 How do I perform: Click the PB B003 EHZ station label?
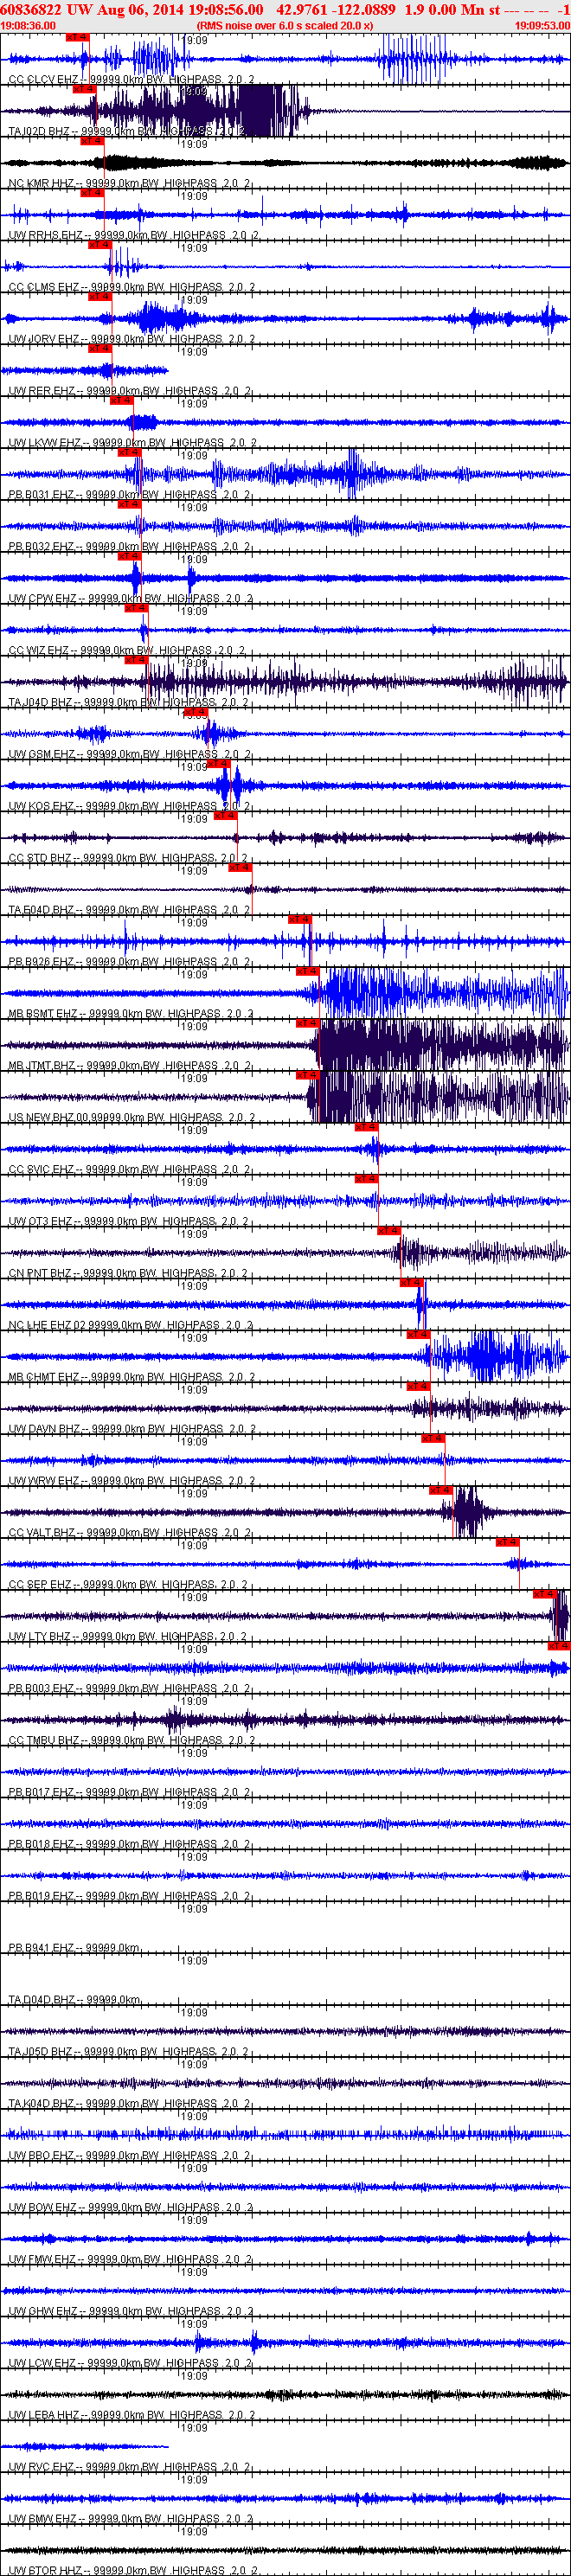[x=129, y=1688]
